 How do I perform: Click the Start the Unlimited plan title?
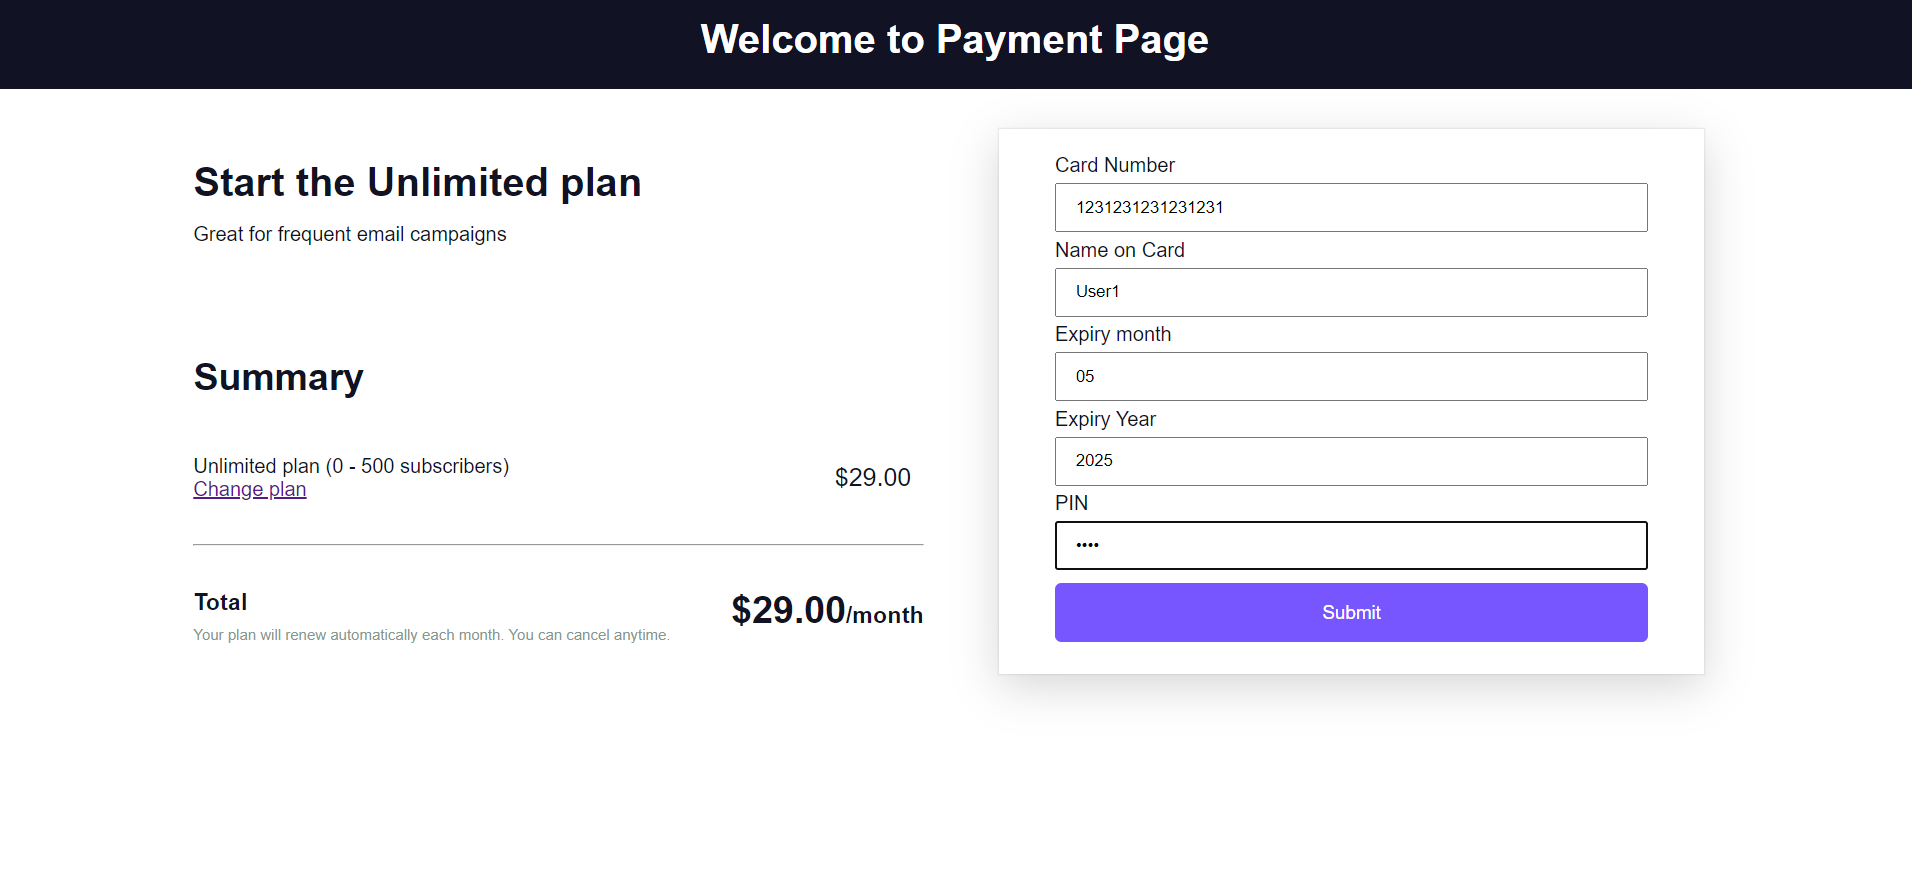[417, 182]
